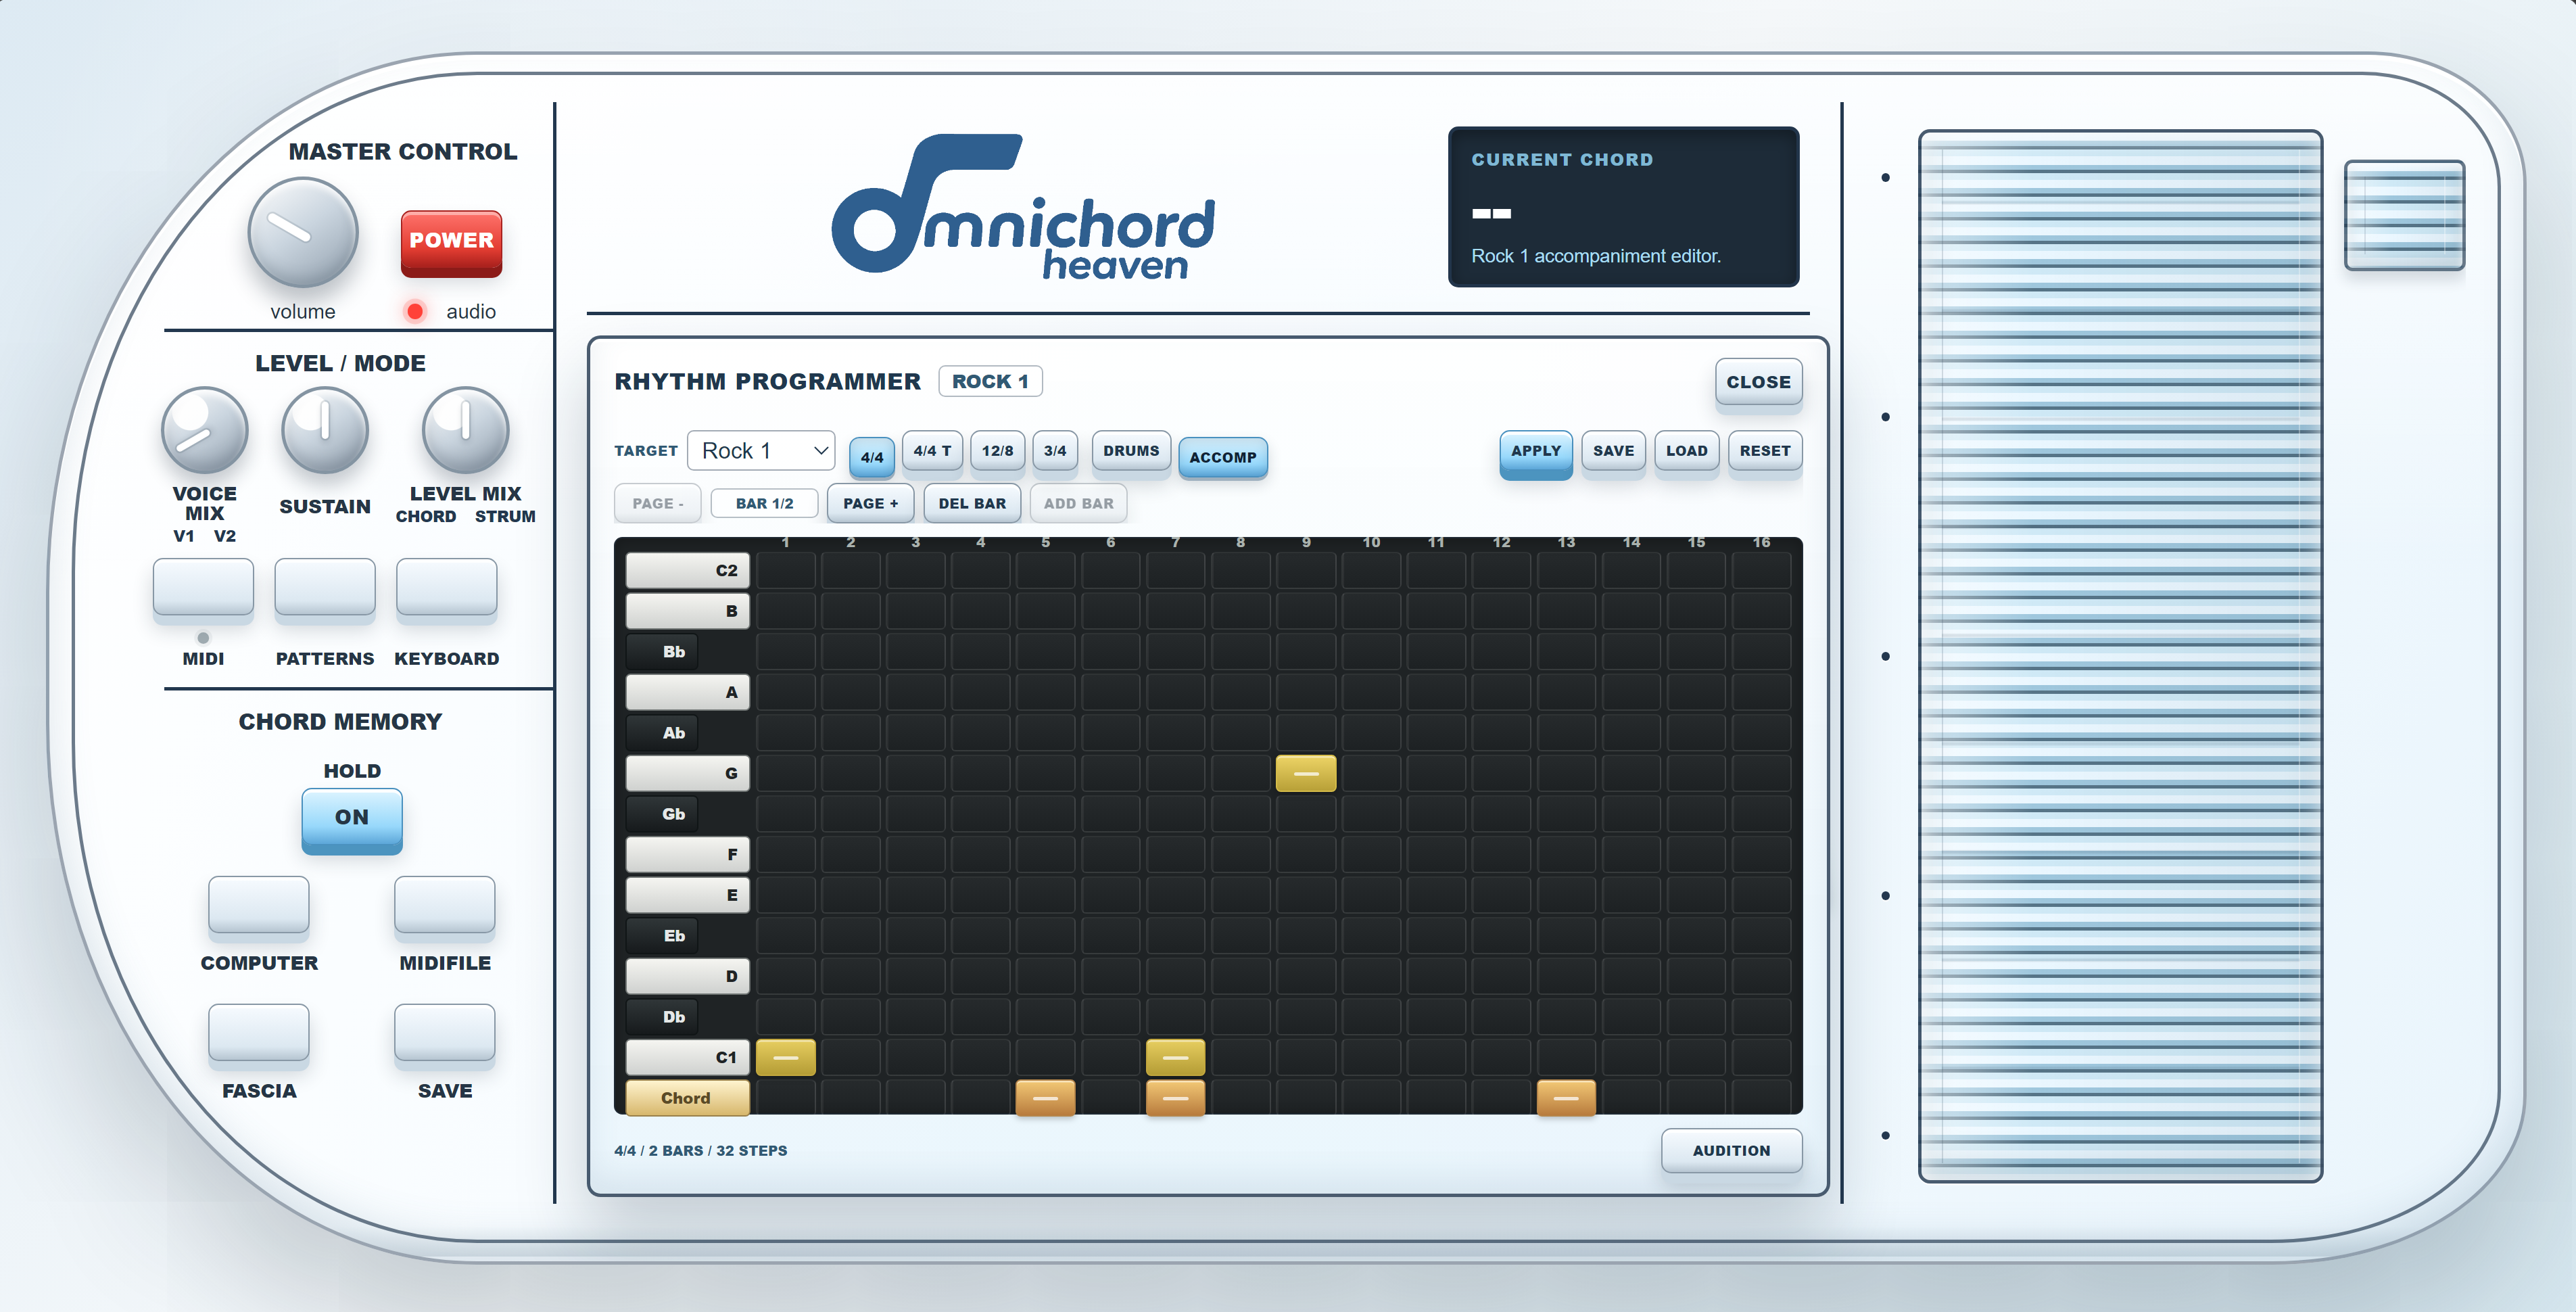This screenshot has width=2576, height=1312.
Task: Tap the small strumplate pad
Action: (2404, 216)
